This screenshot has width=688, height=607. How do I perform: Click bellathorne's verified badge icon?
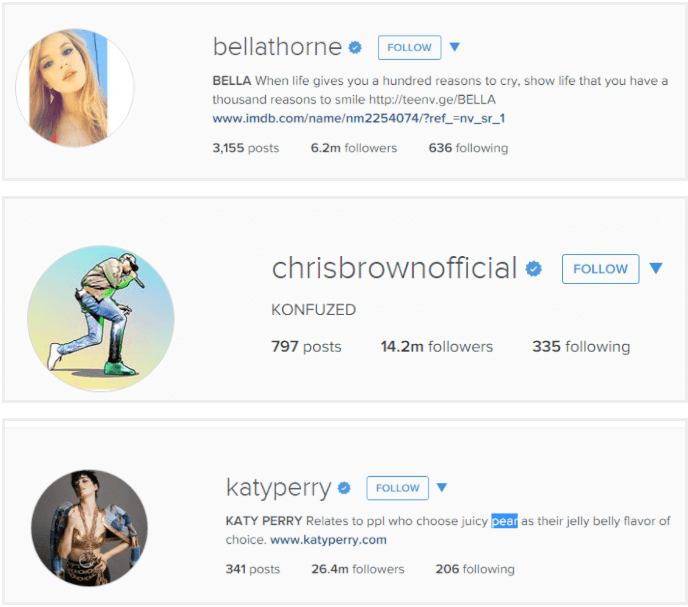355,47
